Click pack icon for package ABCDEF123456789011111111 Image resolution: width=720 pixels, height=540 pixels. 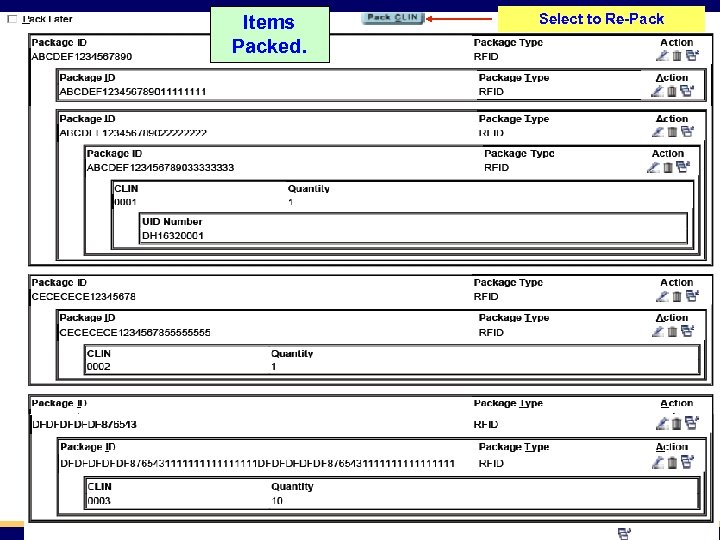click(x=686, y=90)
